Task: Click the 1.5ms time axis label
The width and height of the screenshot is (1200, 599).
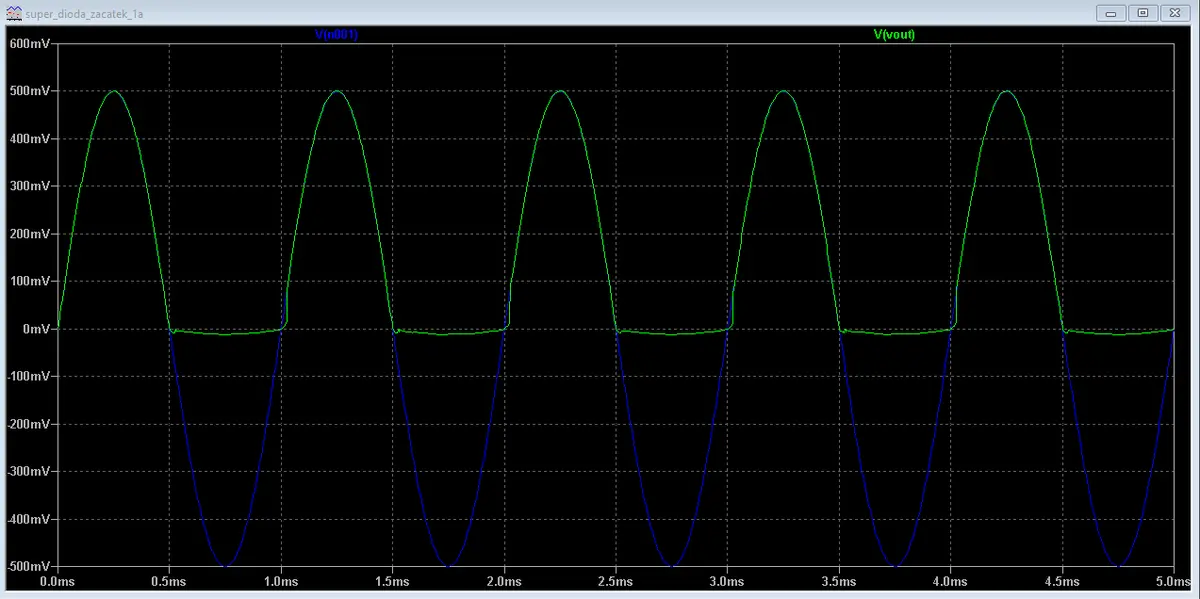Action: click(x=392, y=580)
